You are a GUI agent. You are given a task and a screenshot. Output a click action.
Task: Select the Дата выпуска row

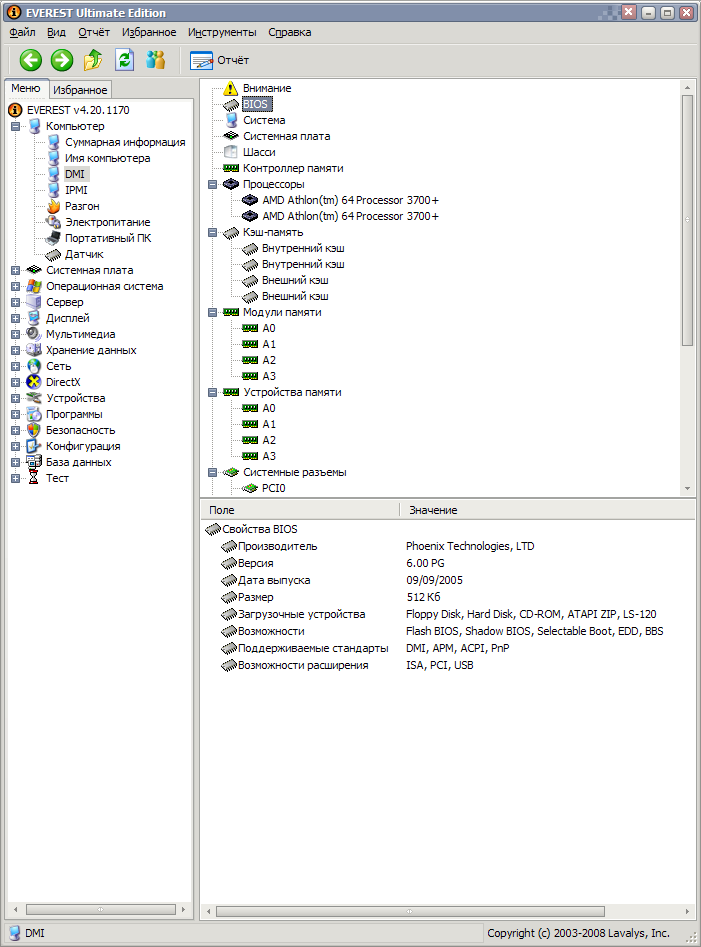(447, 580)
